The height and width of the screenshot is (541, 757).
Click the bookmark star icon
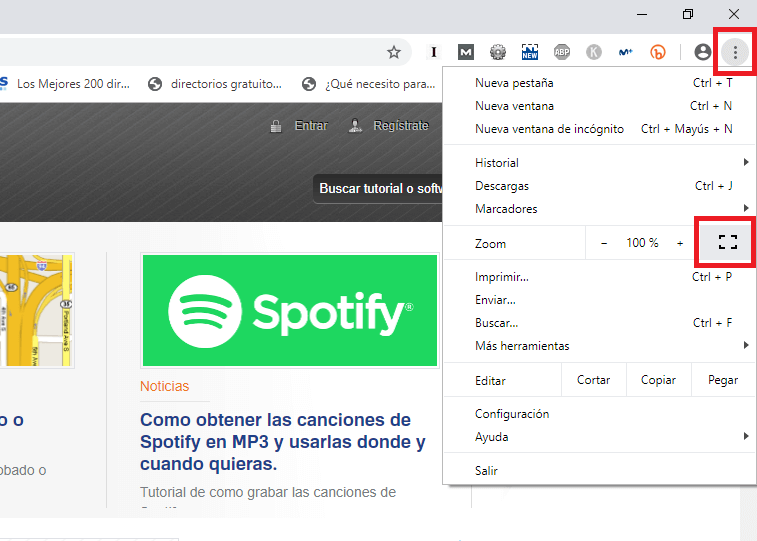click(x=394, y=52)
